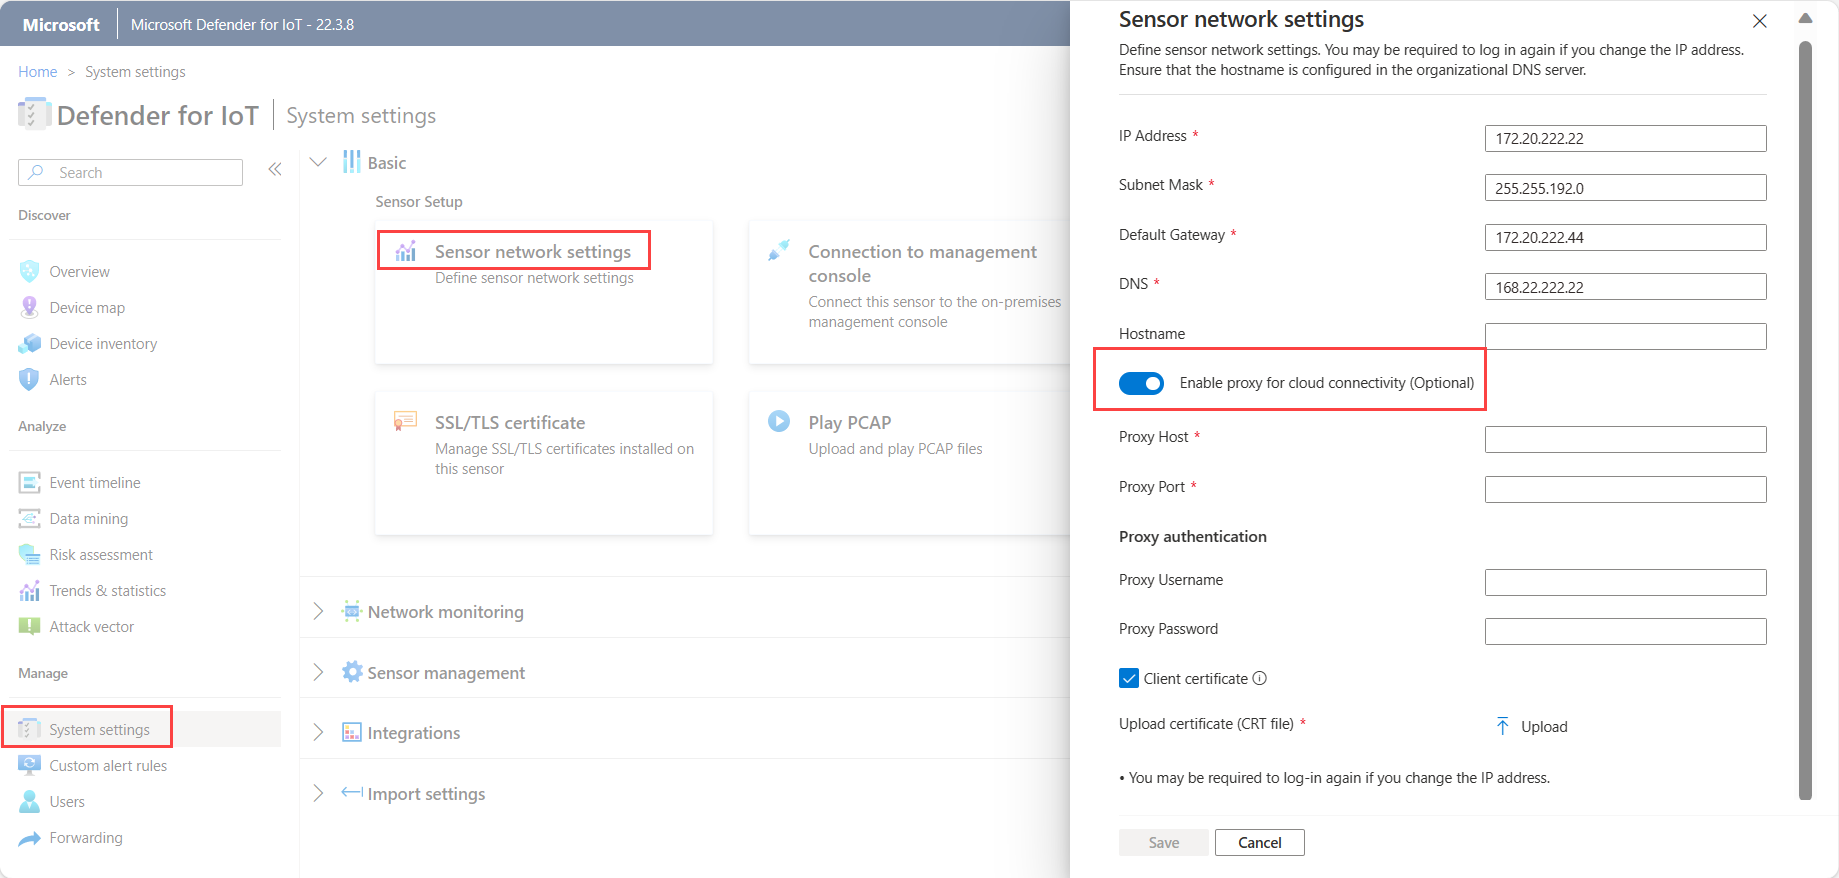Open Device inventory from sidebar
The height and width of the screenshot is (878, 1839).
point(103,344)
